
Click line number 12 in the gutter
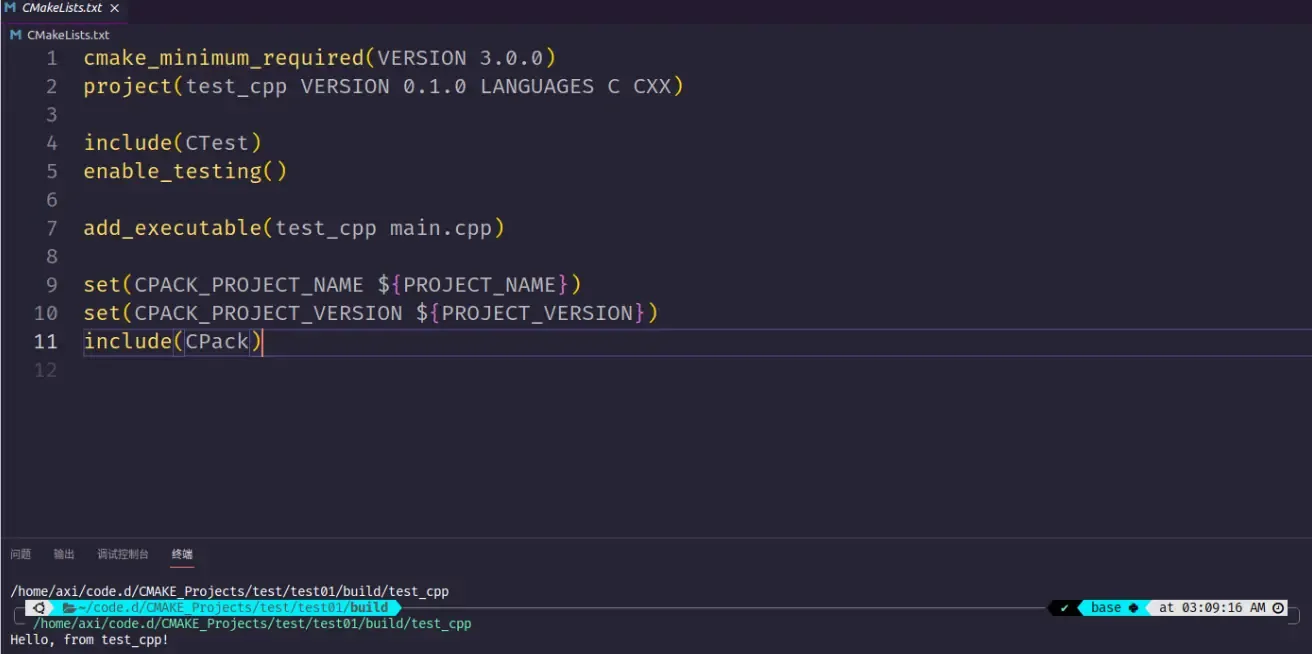pos(46,371)
